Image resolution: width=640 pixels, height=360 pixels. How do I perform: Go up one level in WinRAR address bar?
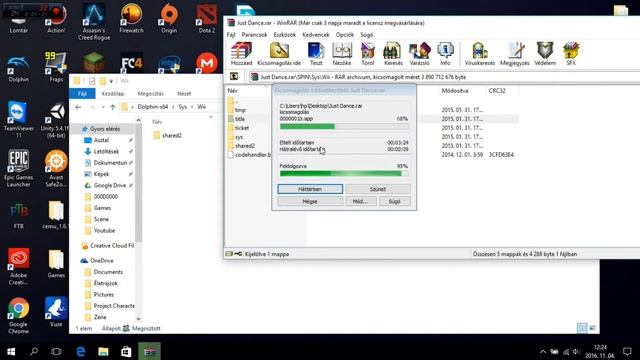234,76
